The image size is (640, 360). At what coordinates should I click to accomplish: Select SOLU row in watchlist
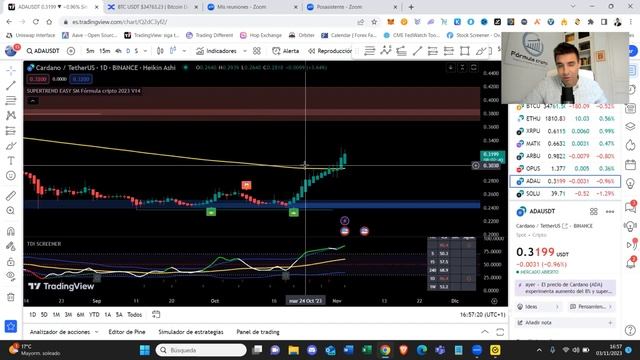coord(565,193)
